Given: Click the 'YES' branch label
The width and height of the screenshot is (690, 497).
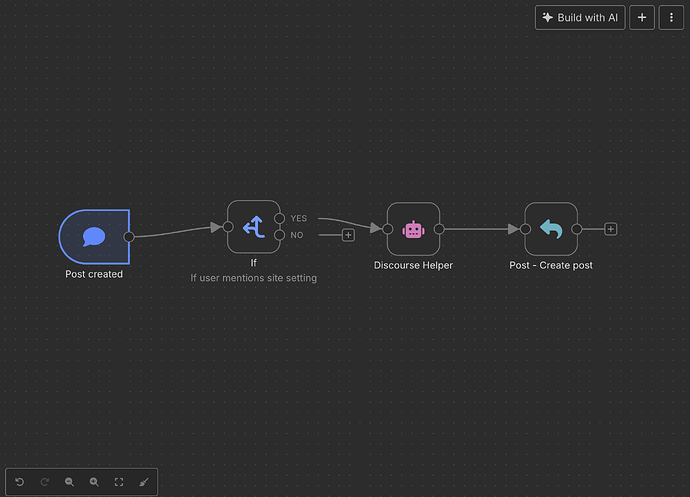Looking at the screenshot, I should (x=299, y=218).
